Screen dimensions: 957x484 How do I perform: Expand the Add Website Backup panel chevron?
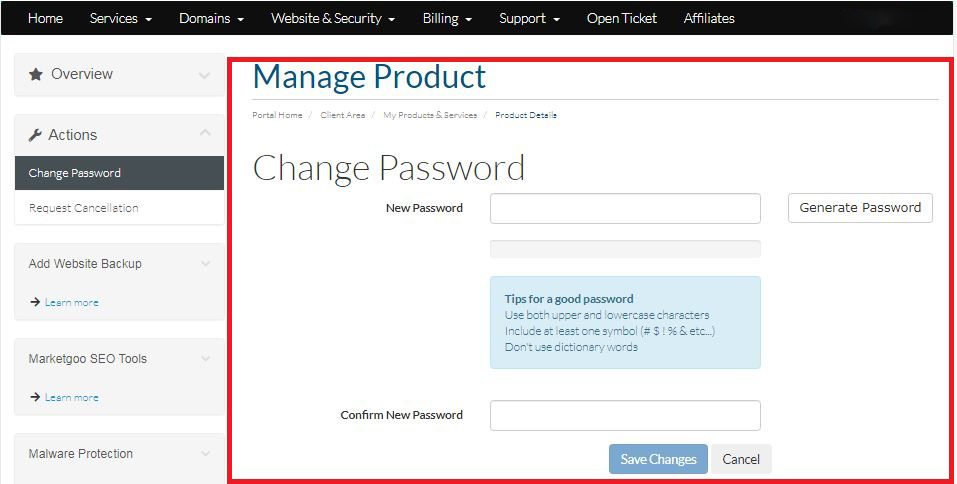[205, 264]
